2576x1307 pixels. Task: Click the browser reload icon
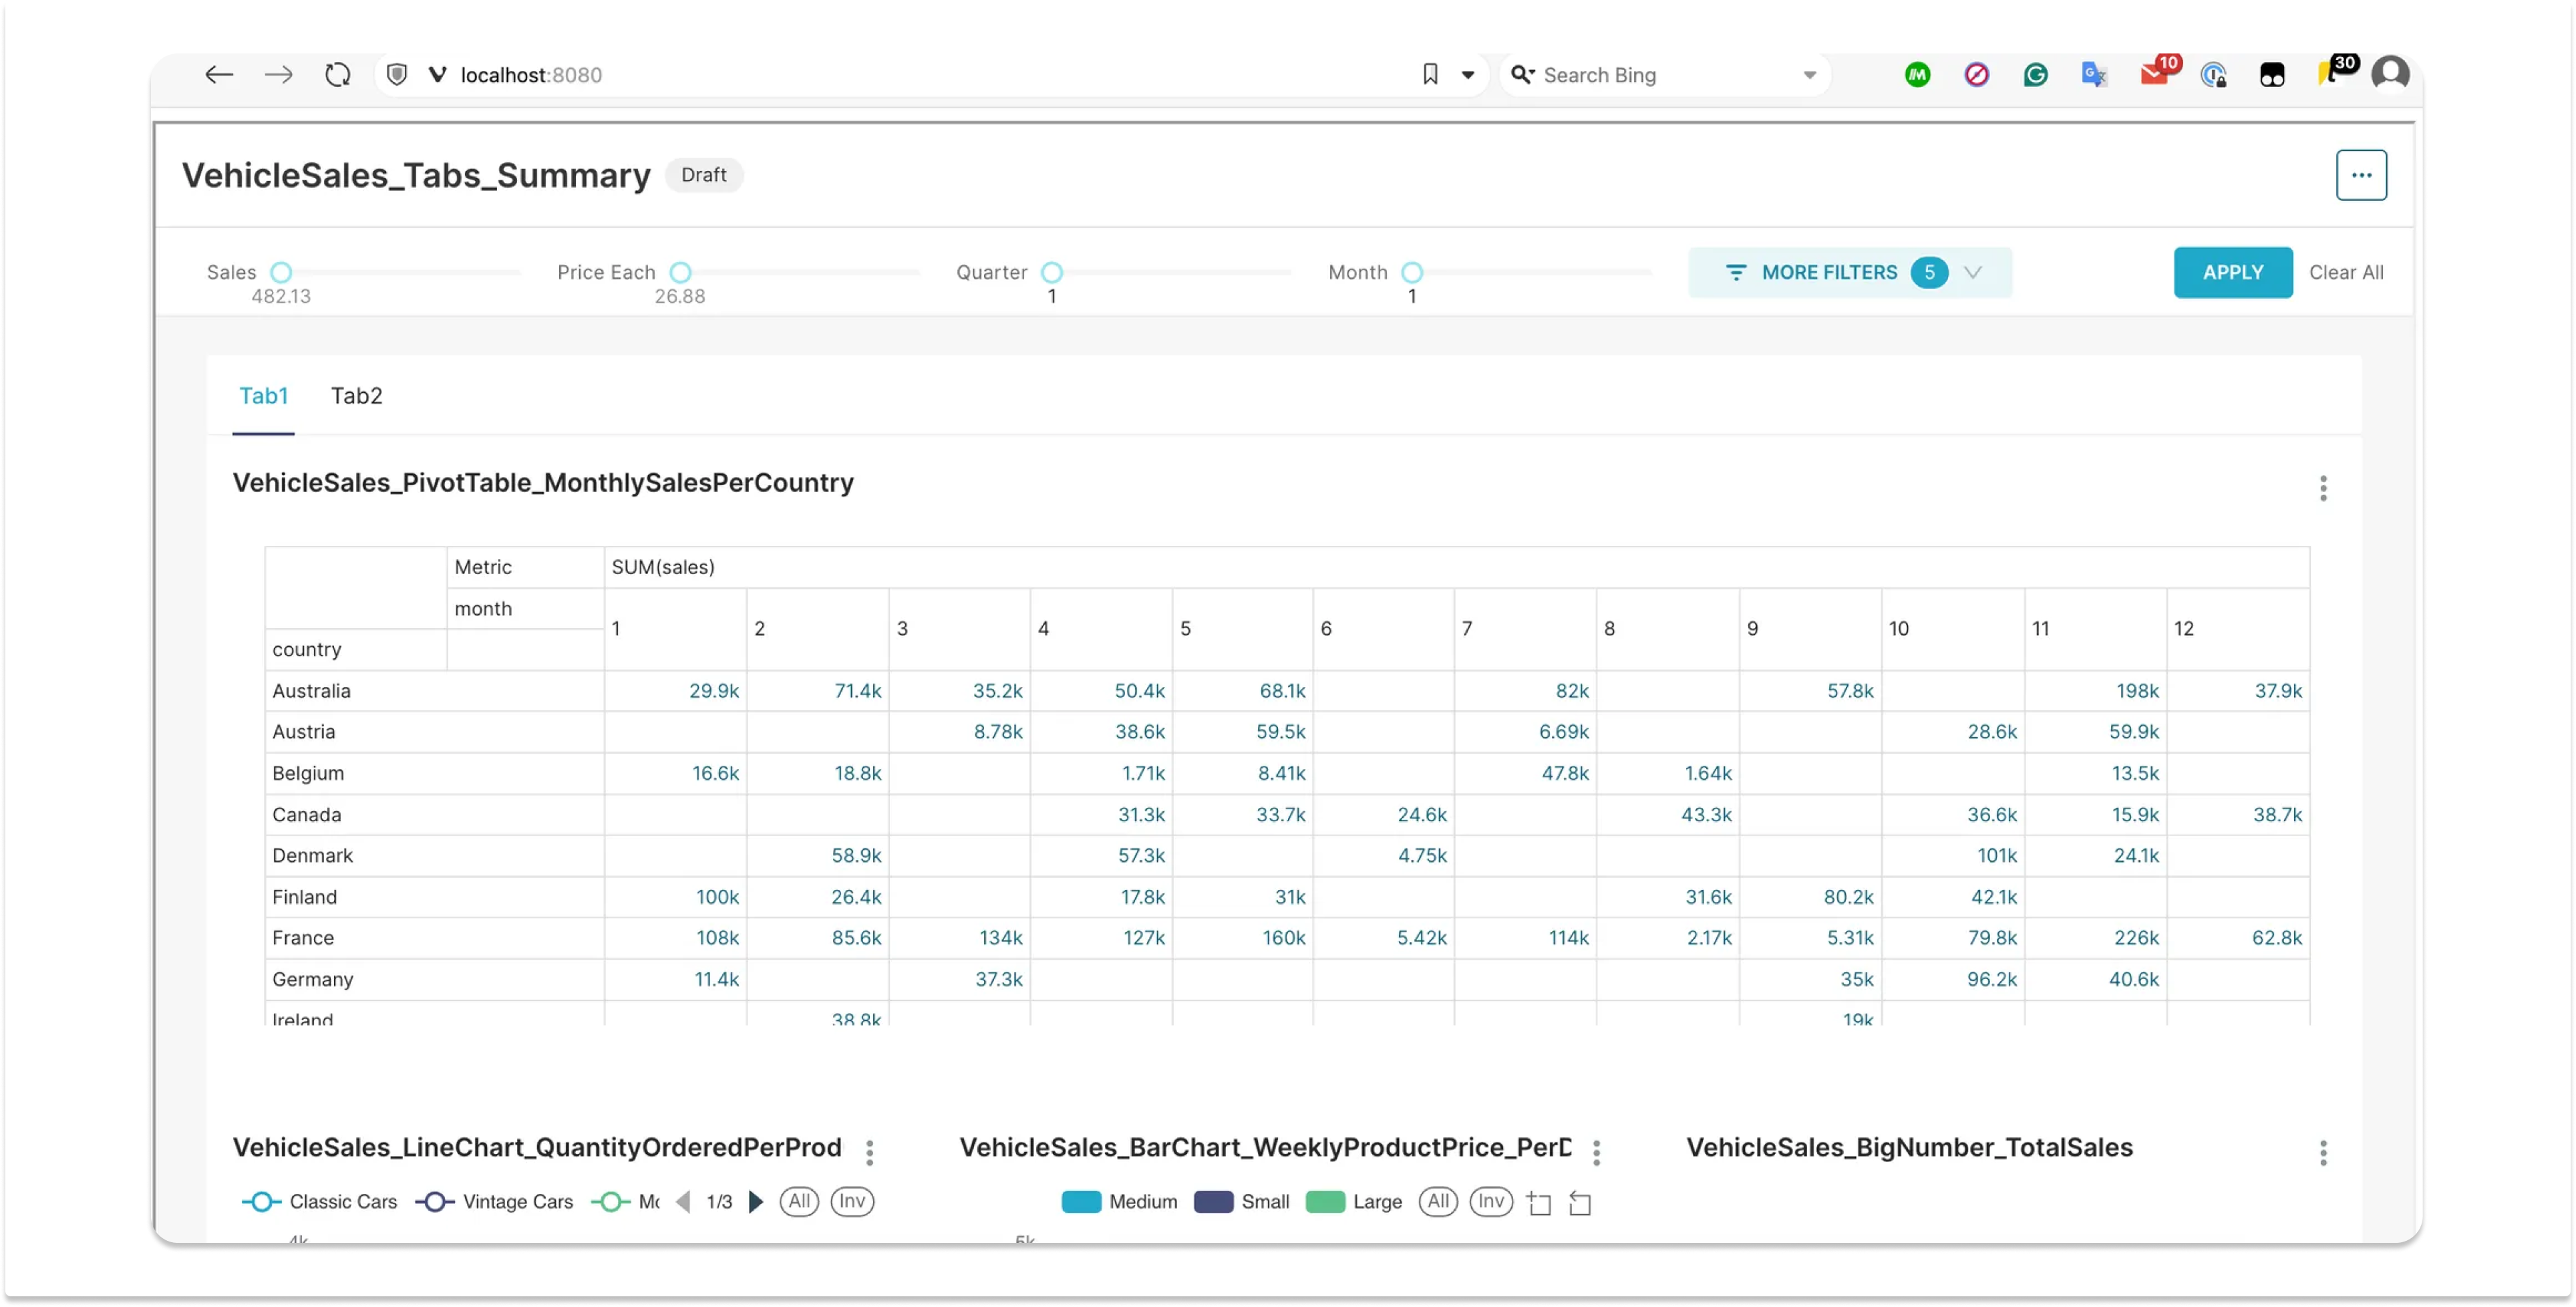tap(338, 75)
